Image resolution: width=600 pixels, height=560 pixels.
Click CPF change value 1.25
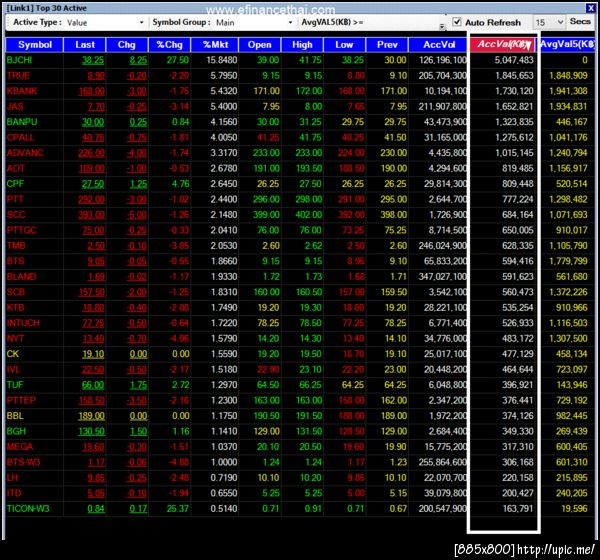(138, 184)
